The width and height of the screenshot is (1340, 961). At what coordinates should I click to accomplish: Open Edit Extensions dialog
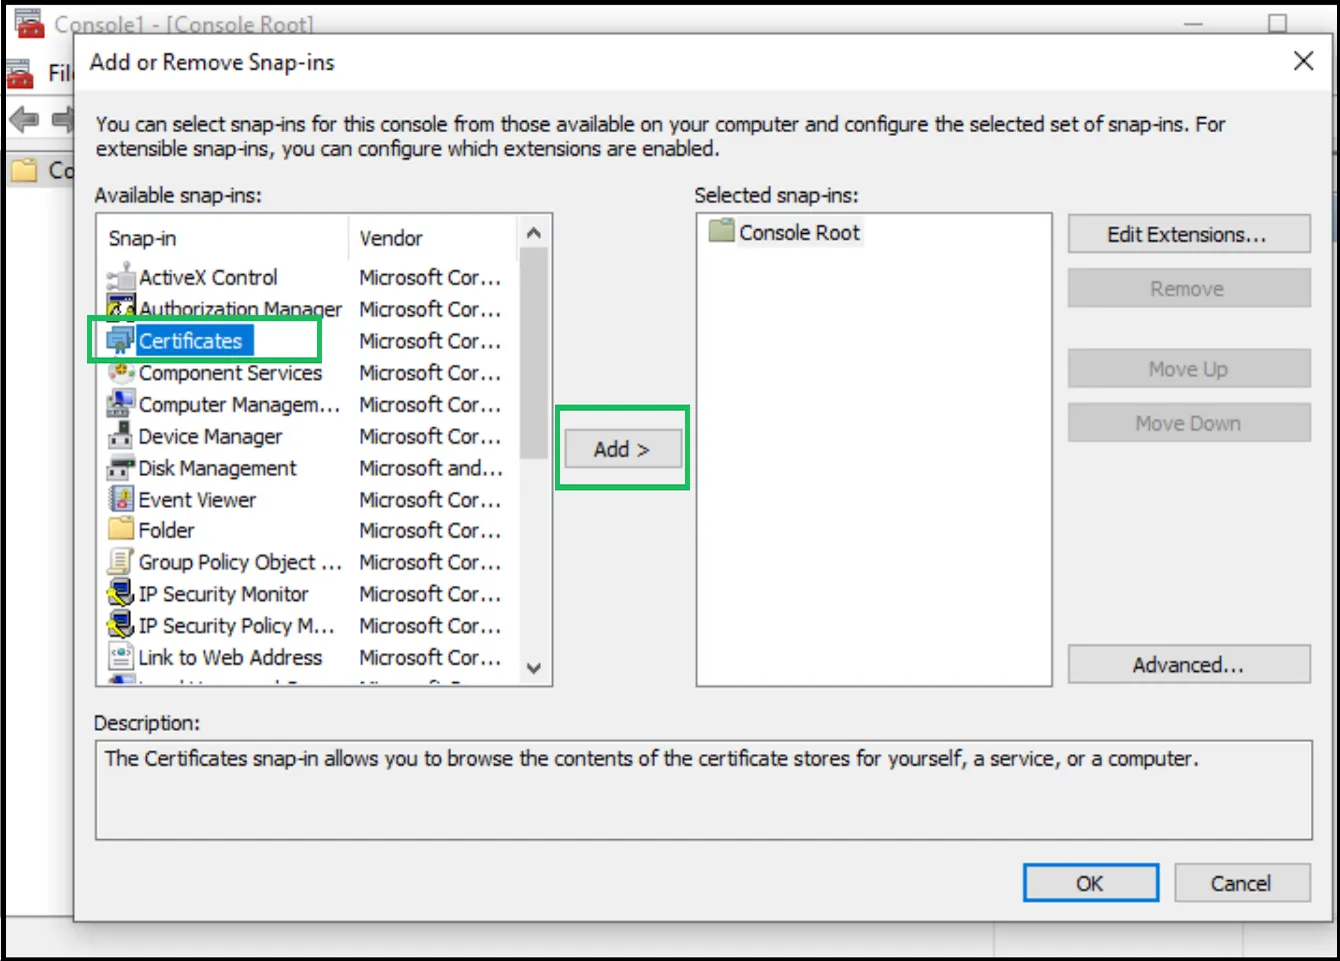1188,235
